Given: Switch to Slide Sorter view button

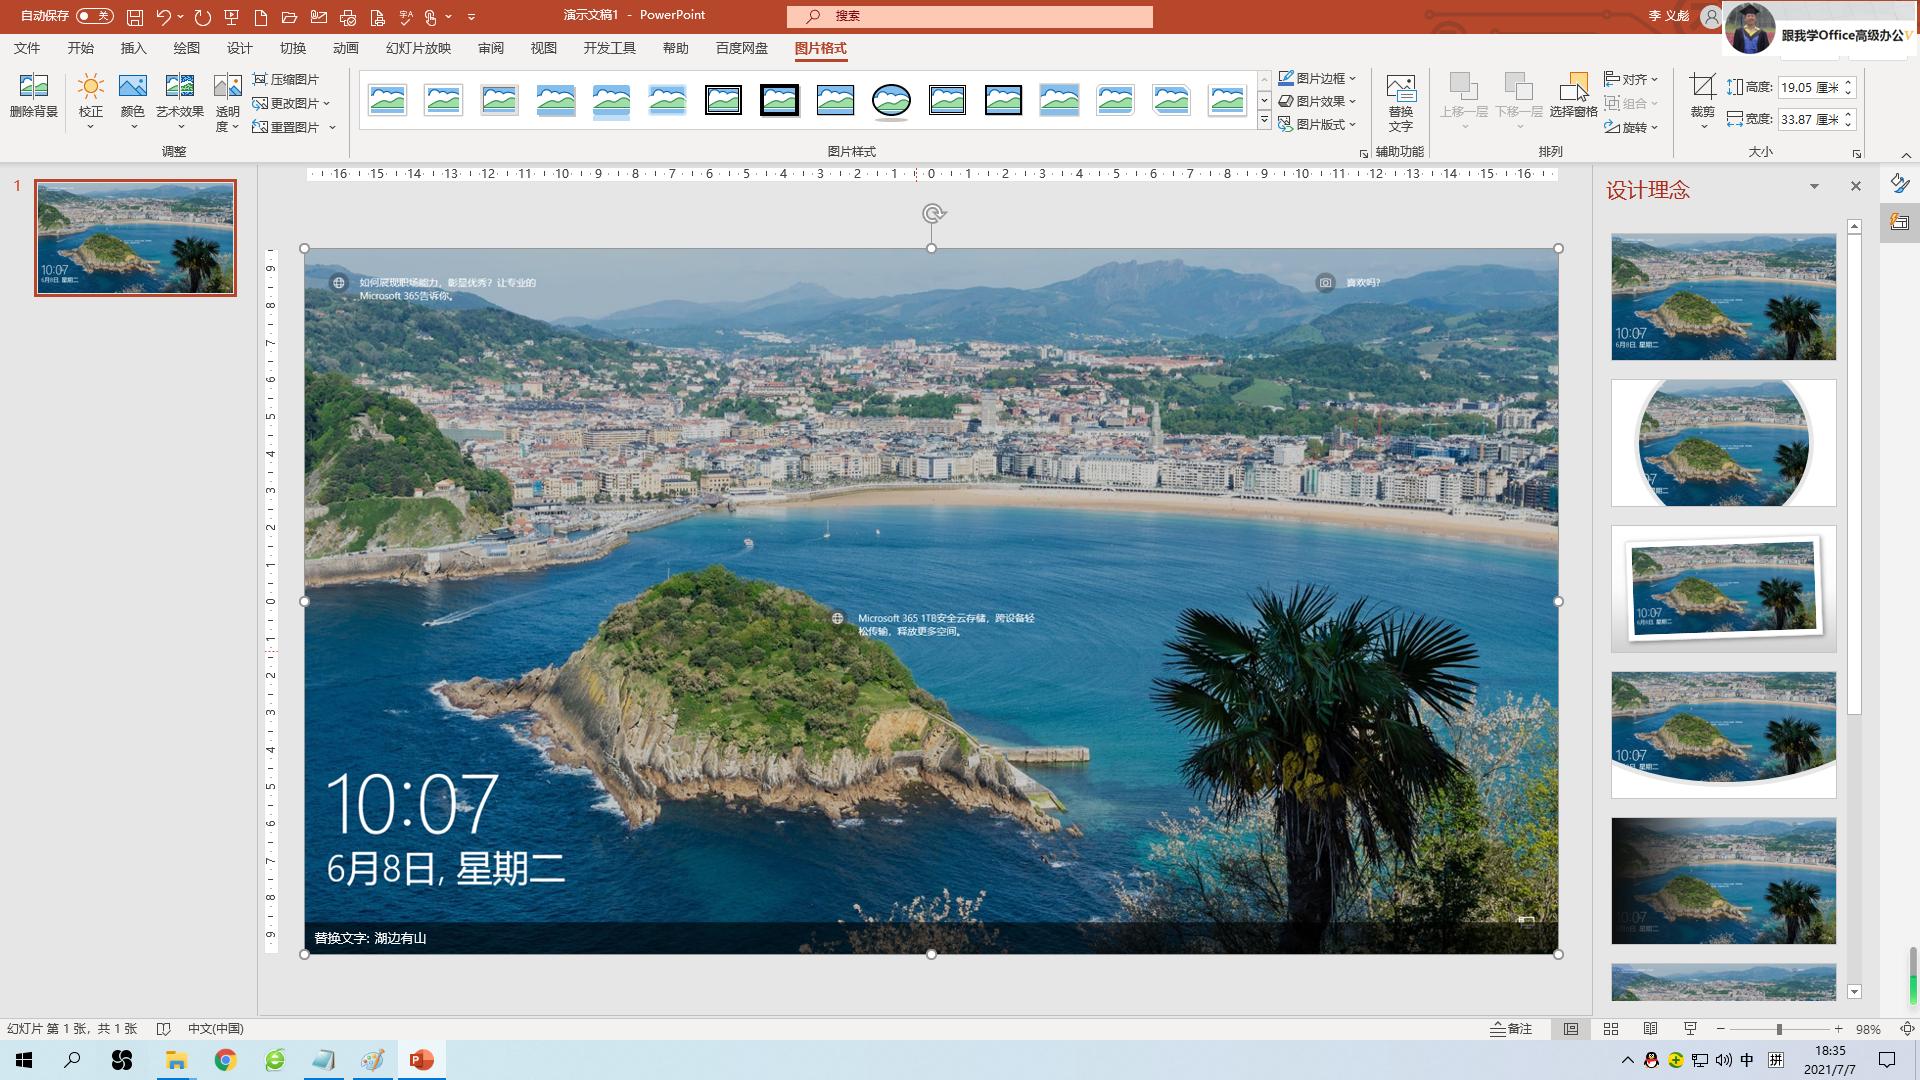Looking at the screenshot, I should tap(1610, 1029).
